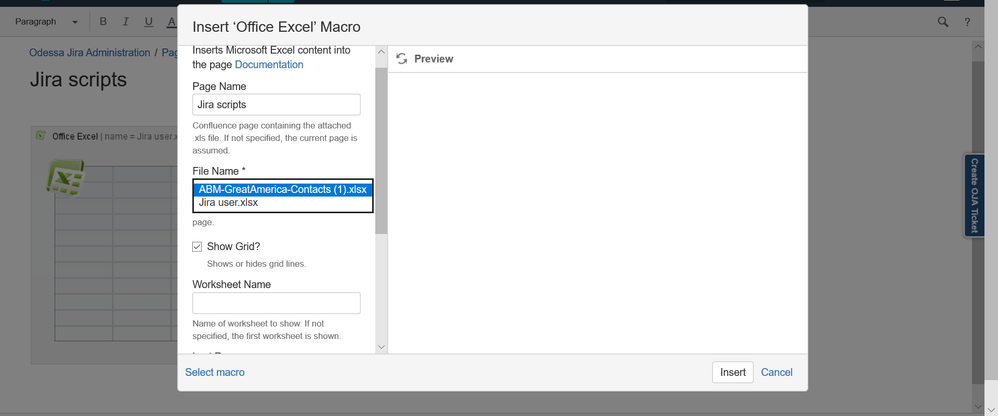
Task: Click the macro parameters scrollbar thumb
Action: (x=381, y=150)
